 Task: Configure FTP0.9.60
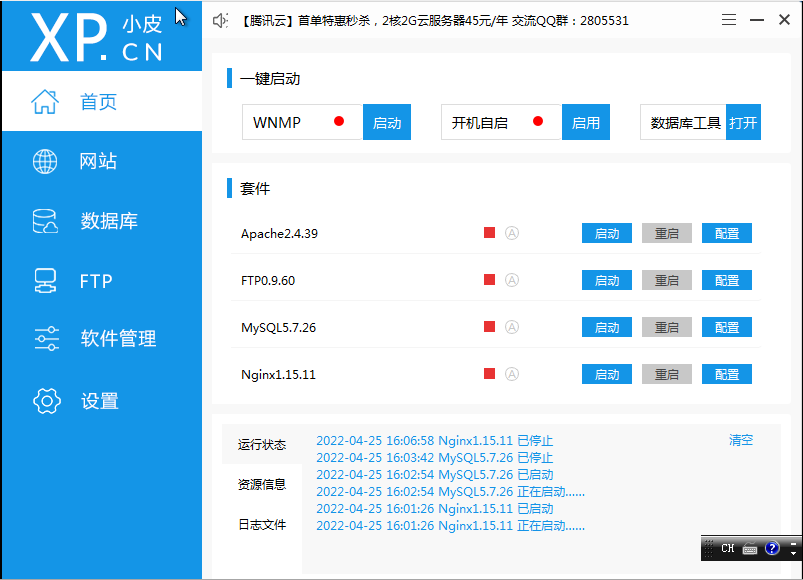click(727, 281)
